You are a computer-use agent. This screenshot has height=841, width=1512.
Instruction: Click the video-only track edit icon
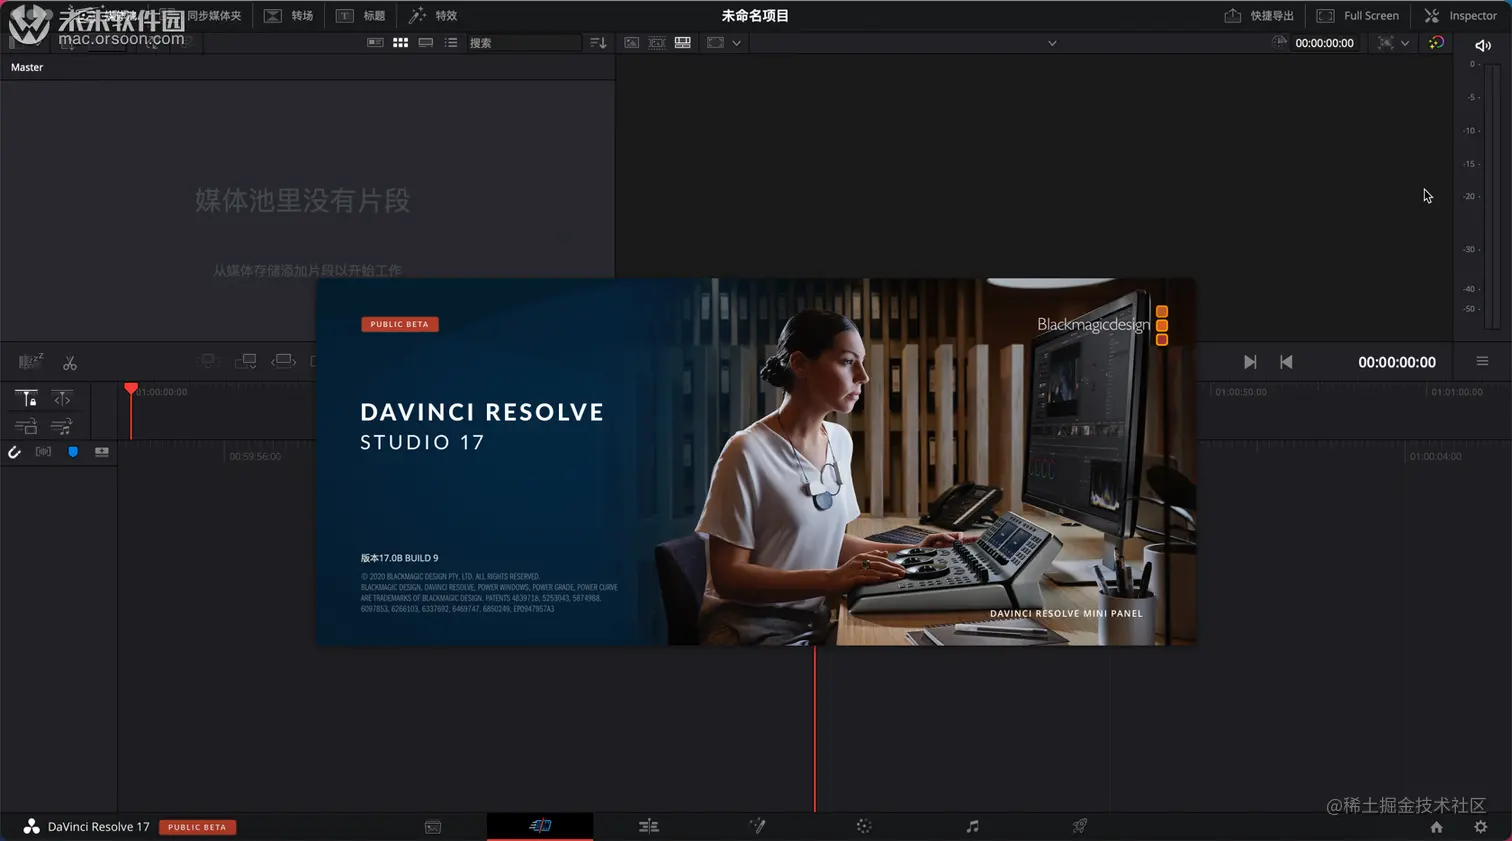point(27,427)
